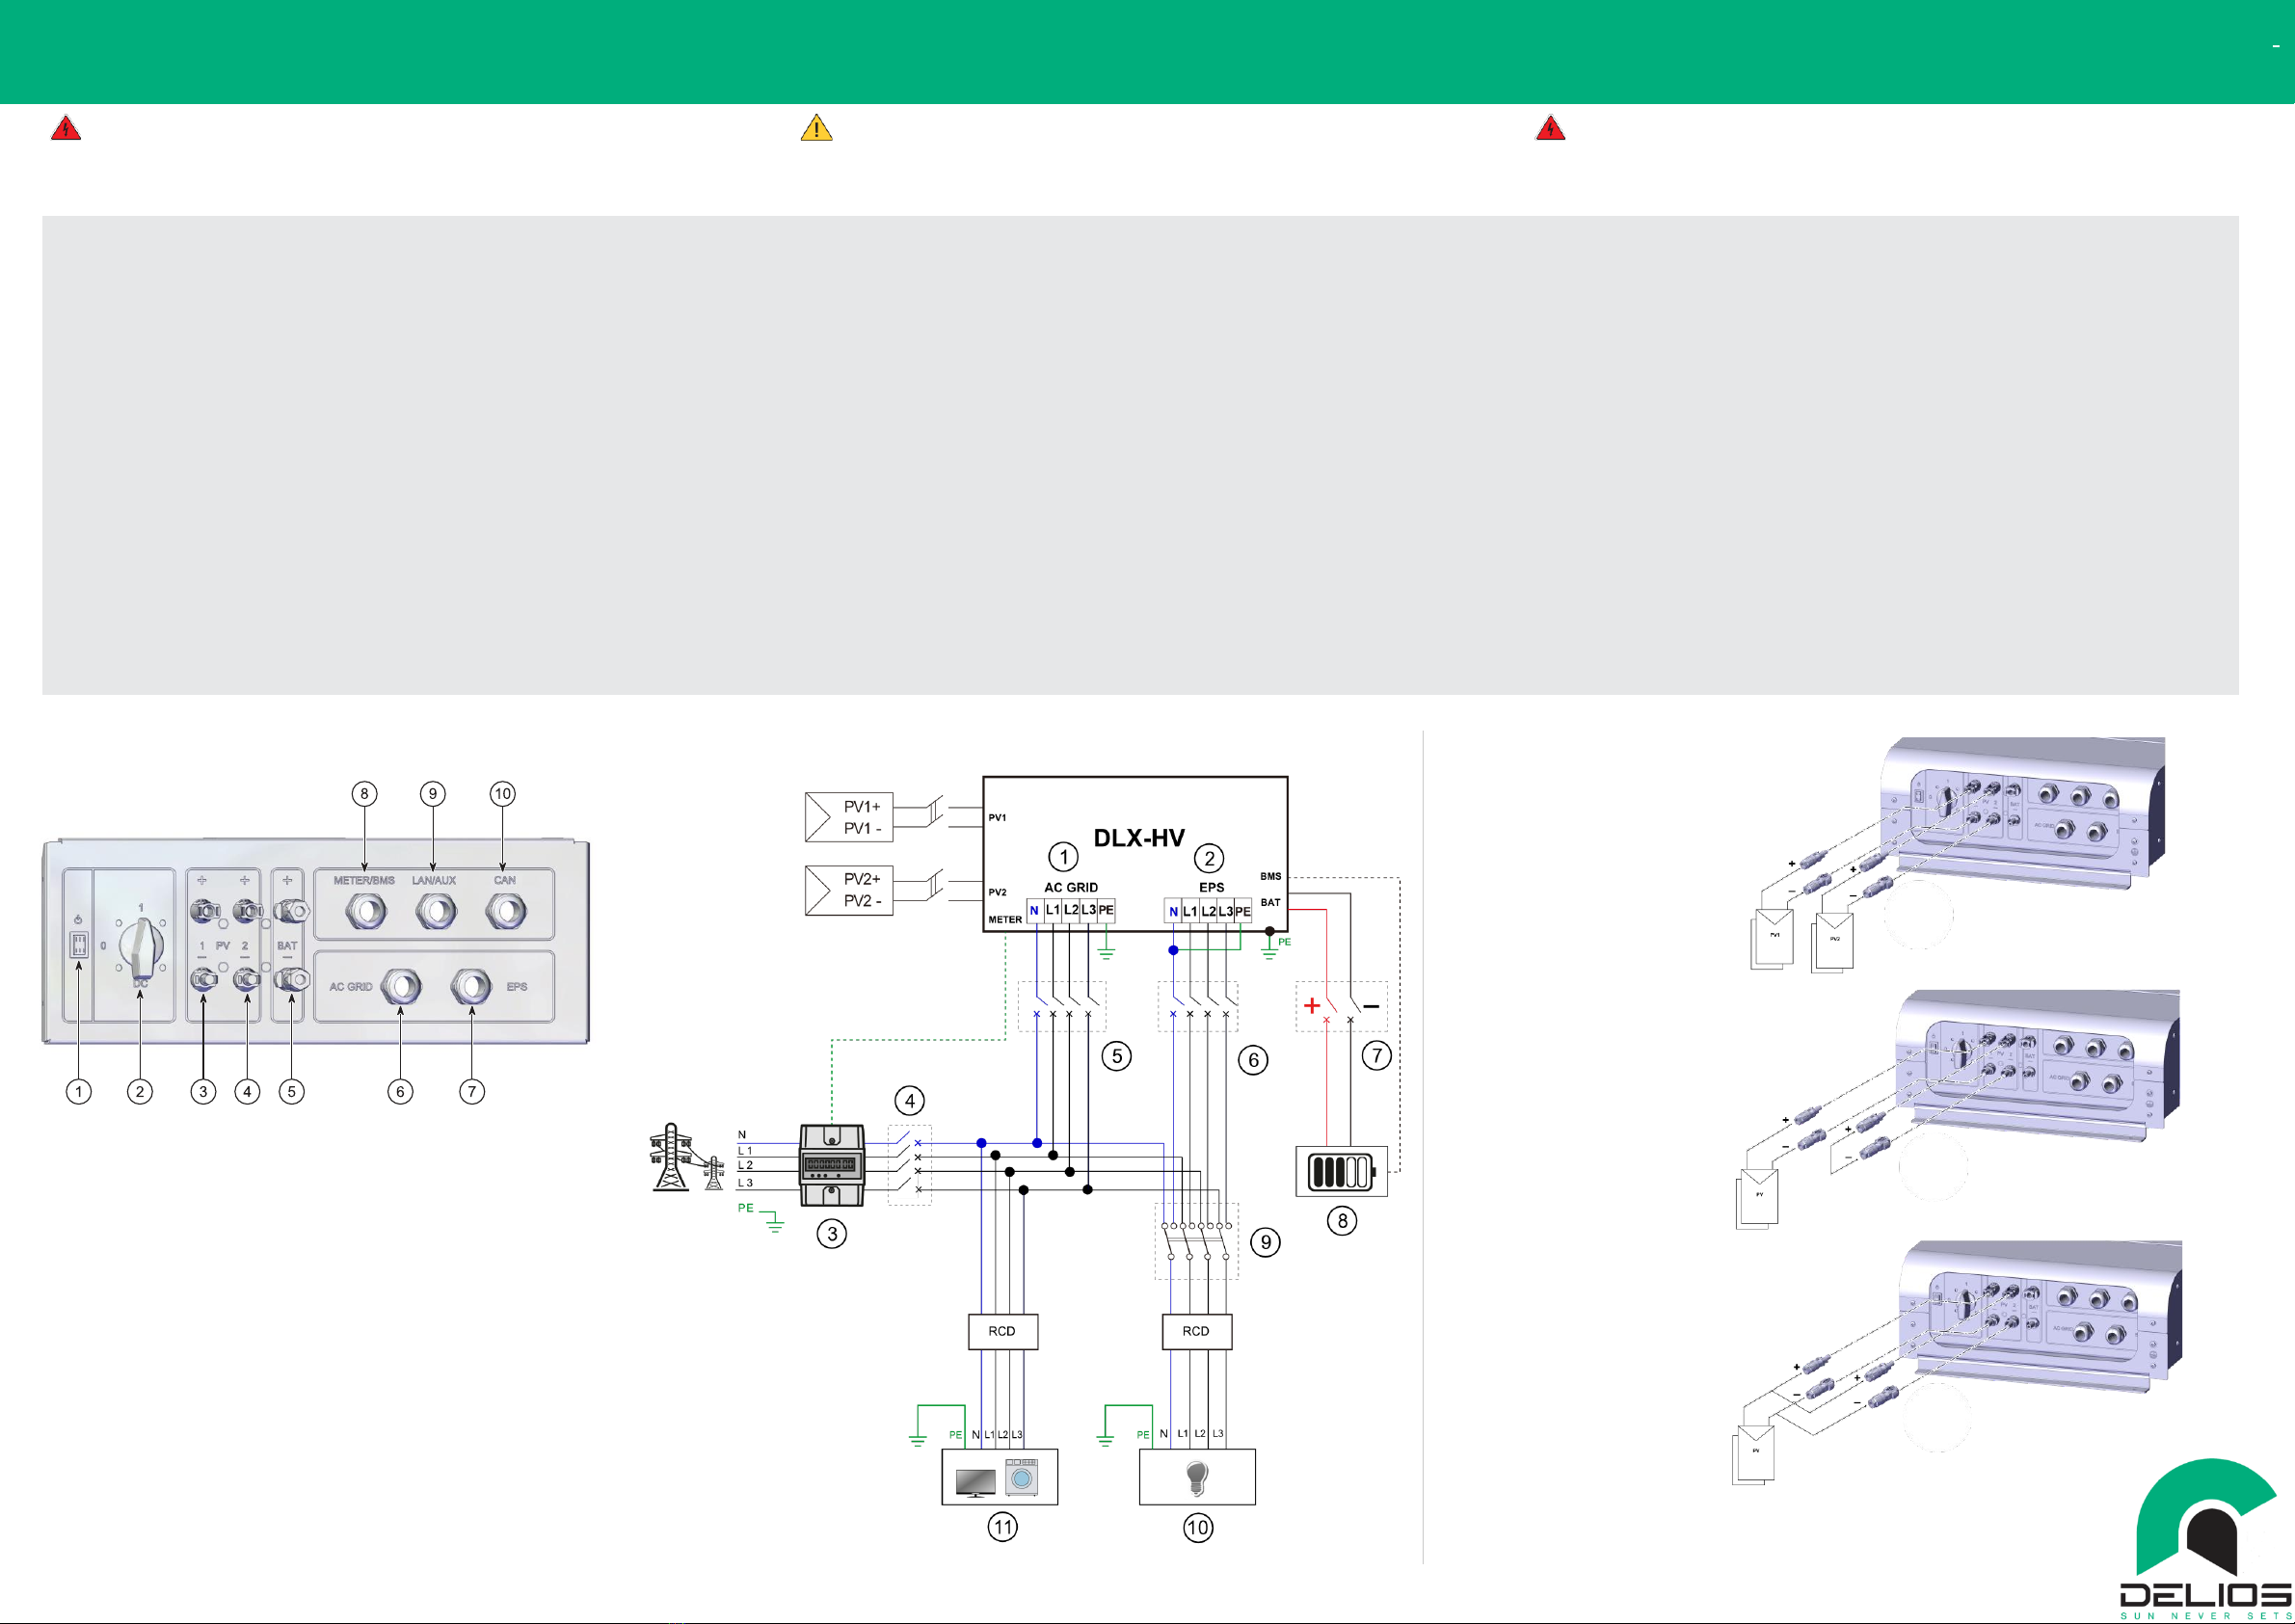
Task: Click the BAT negative connector on panel
Action: [291, 979]
